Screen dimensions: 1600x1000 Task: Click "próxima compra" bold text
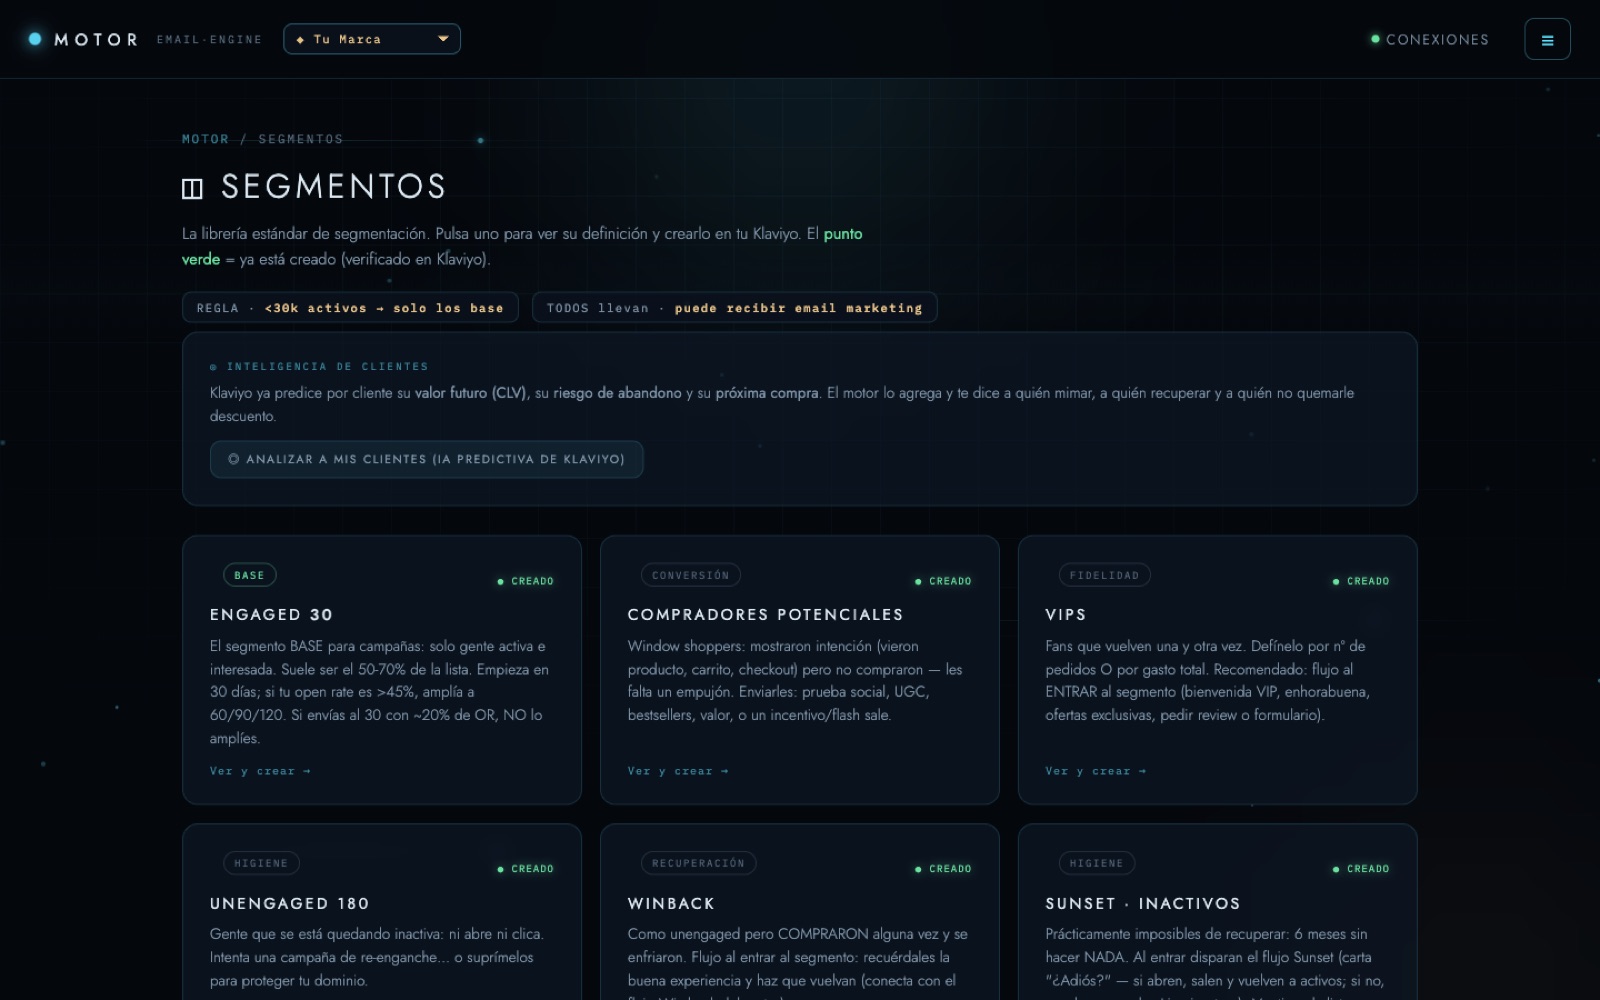click(767, 393)
